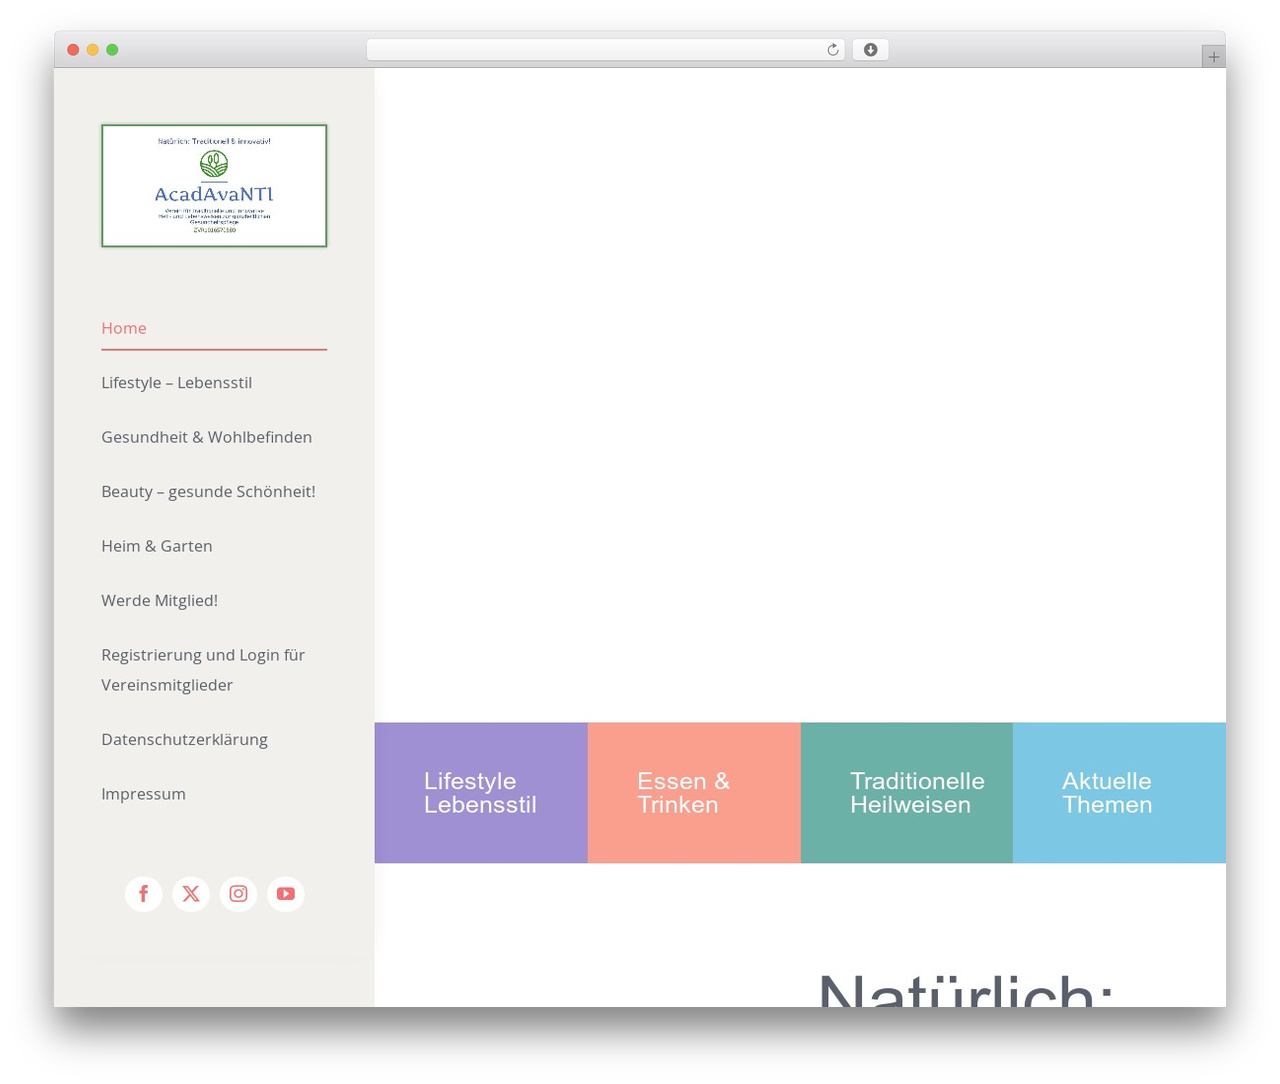Select the Home menu item
The height and width of the screenshot is (1084, 1280).
124,328
